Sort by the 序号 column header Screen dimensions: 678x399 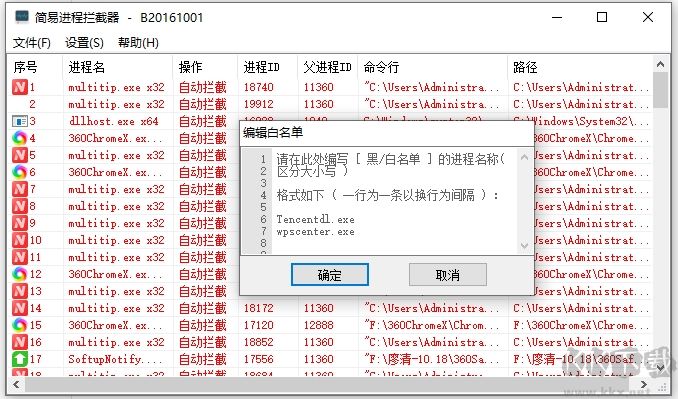(35, 67)
